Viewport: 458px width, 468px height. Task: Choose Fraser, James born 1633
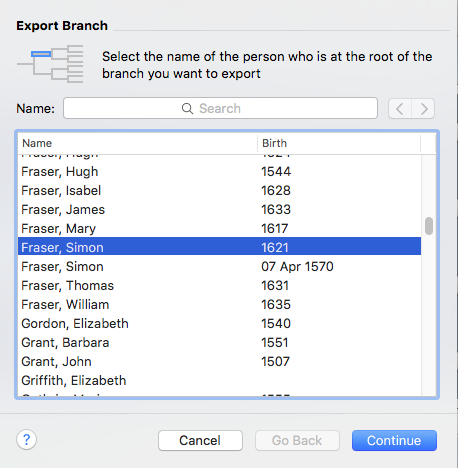[x=219, y=210]
